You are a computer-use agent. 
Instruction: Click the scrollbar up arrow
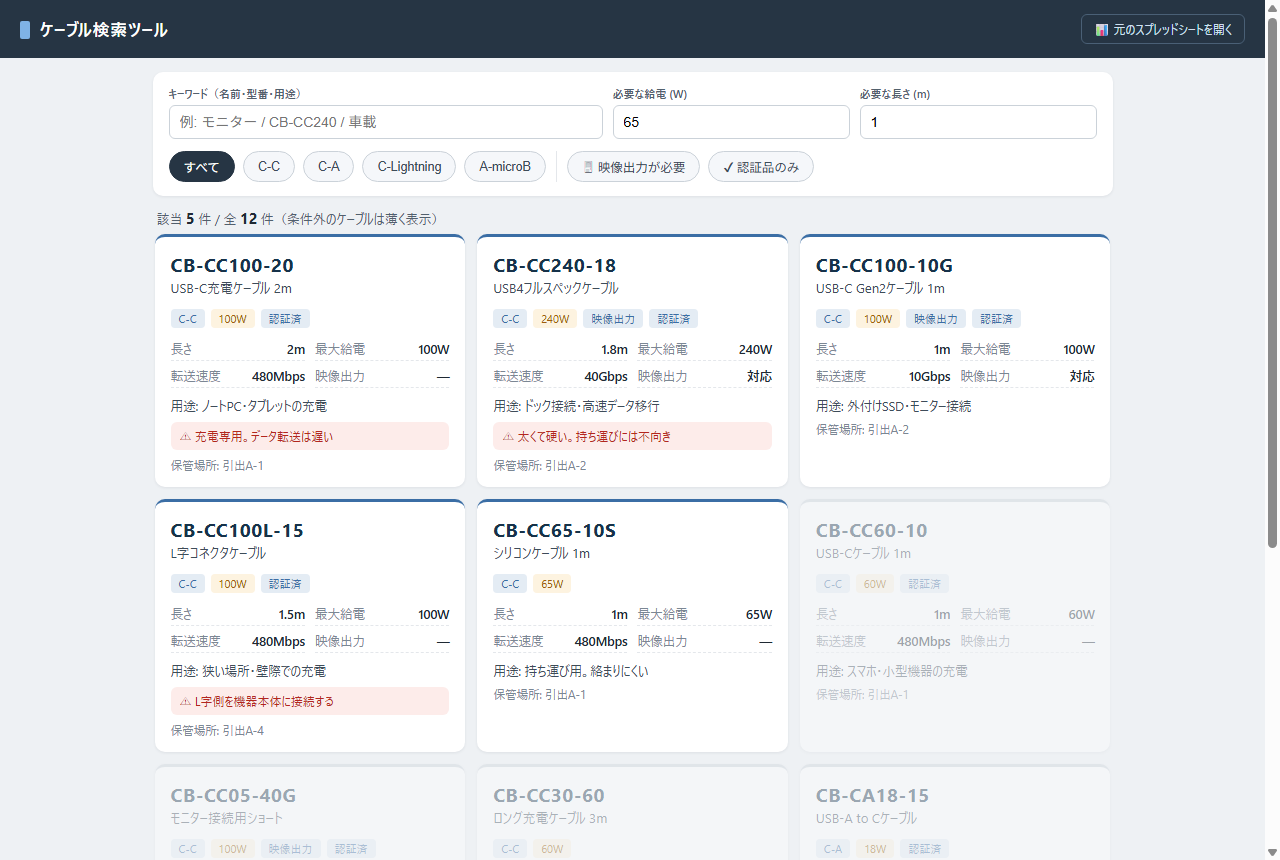[x=1272, y=8]
